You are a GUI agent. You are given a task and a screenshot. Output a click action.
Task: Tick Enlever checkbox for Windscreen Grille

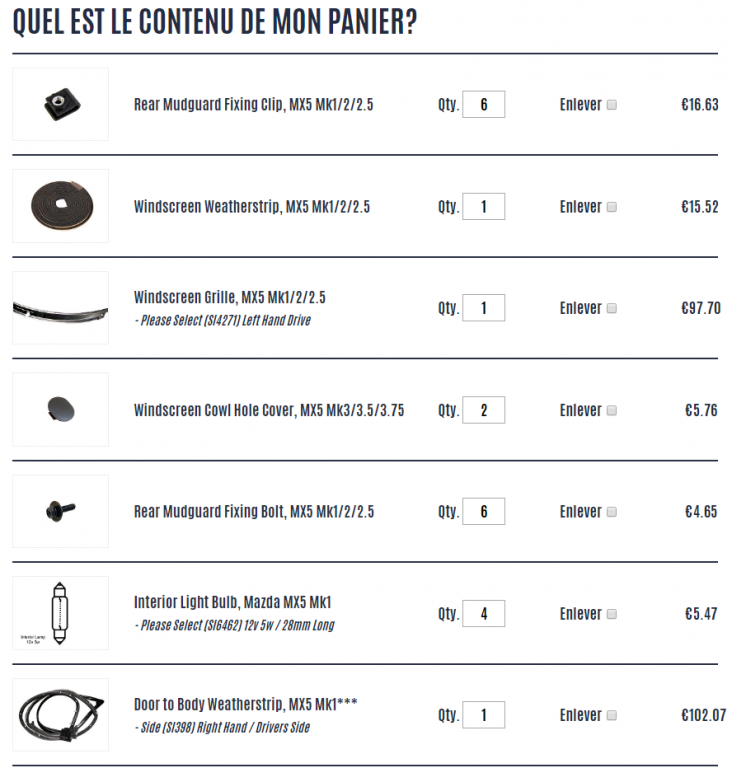point(611,308)
